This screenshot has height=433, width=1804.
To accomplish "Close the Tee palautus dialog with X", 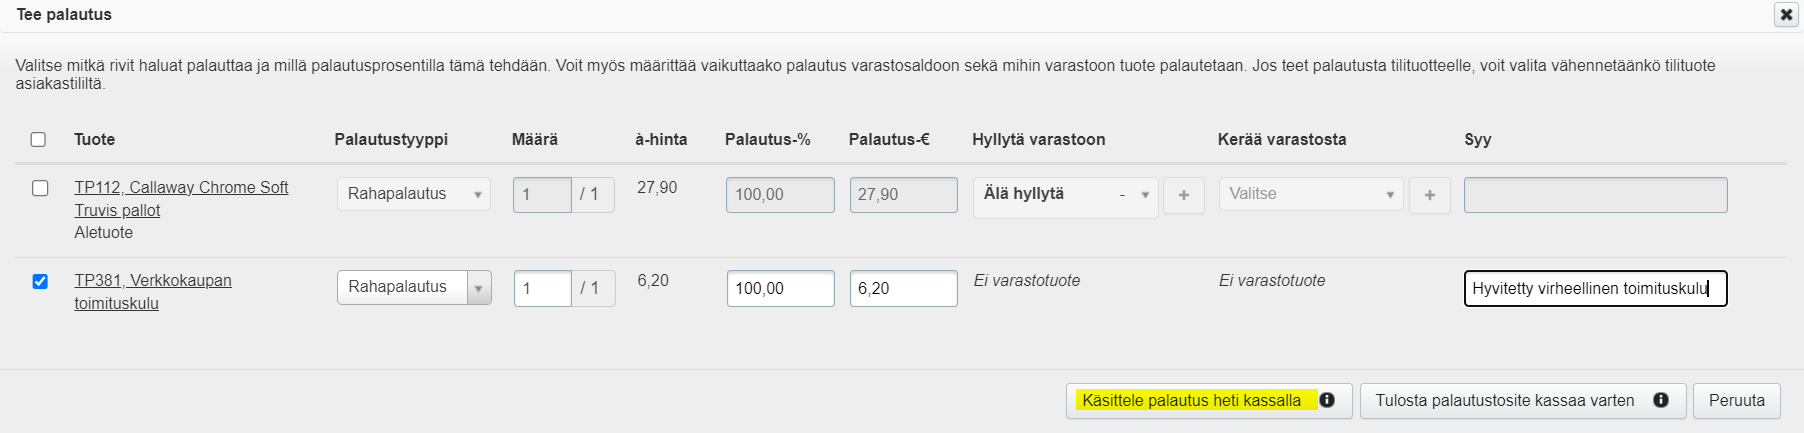I will tap(1785, 15).
